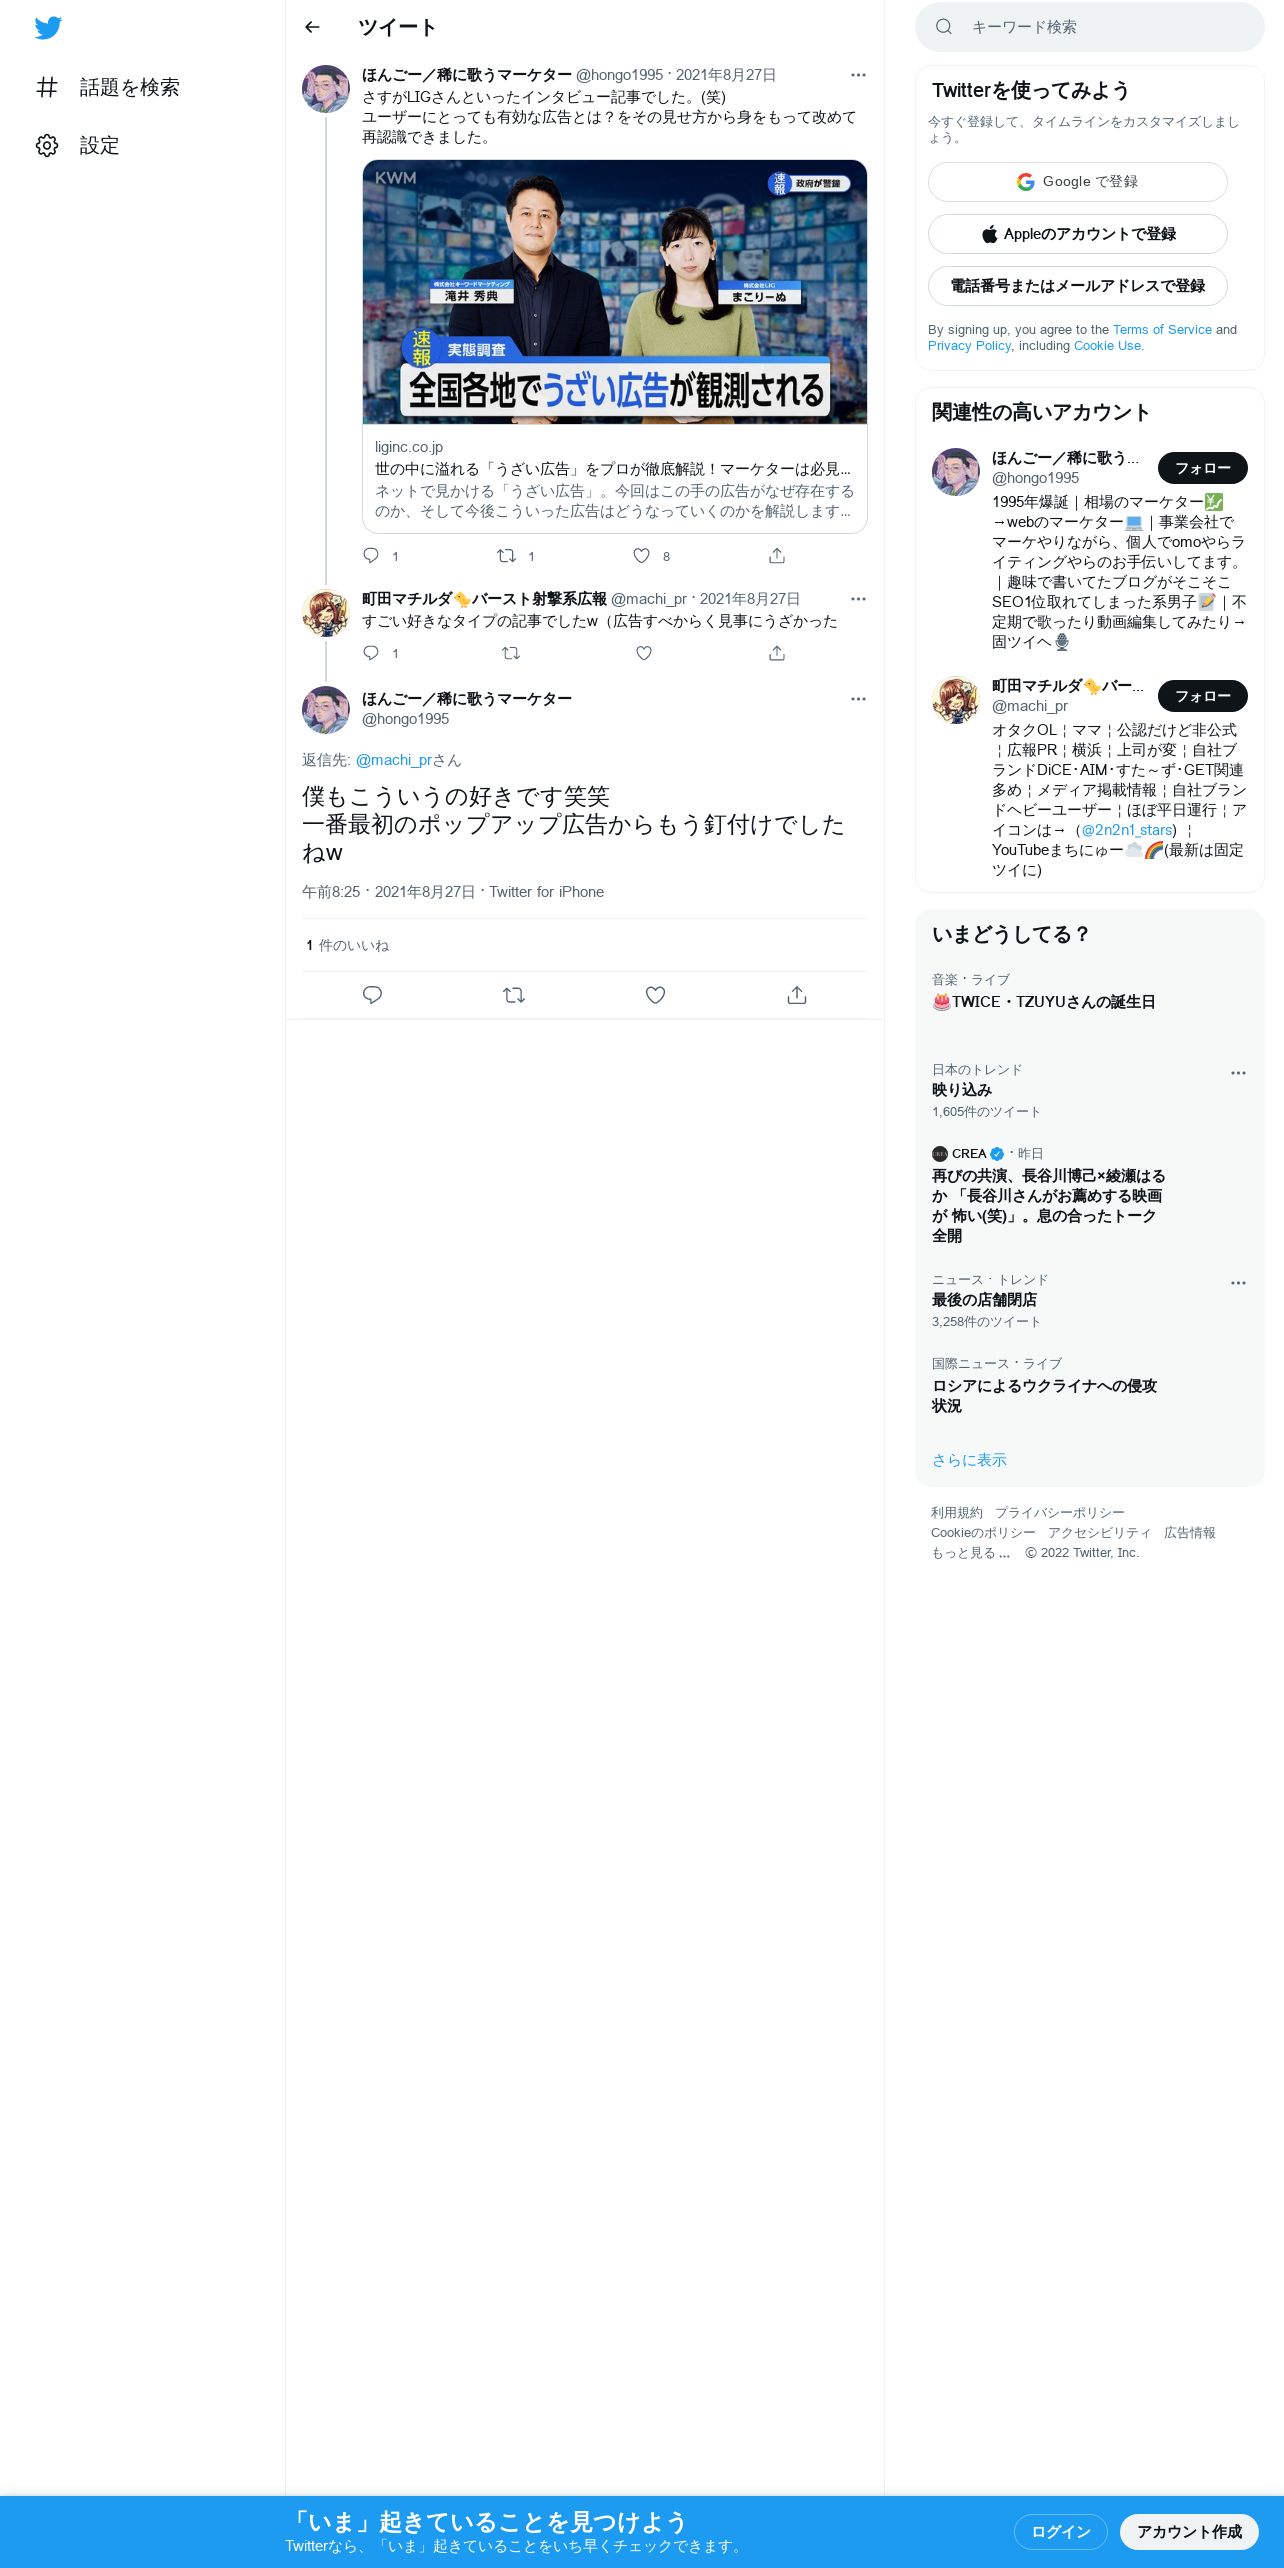Like the first tweet with 8 likes
Image resolution: width=1284 pixels, height=2568 pixels.
pyautogui.click(x=642, y=556)
